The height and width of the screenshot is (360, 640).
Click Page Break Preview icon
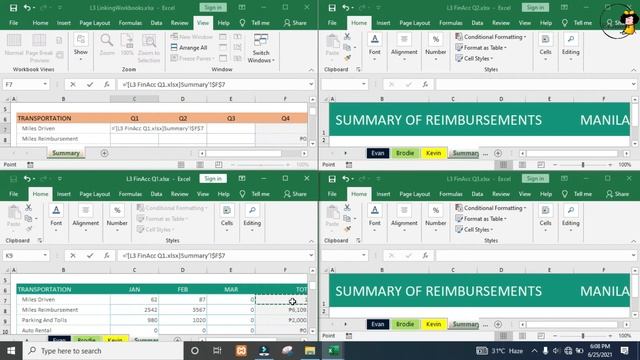(39, 48)
